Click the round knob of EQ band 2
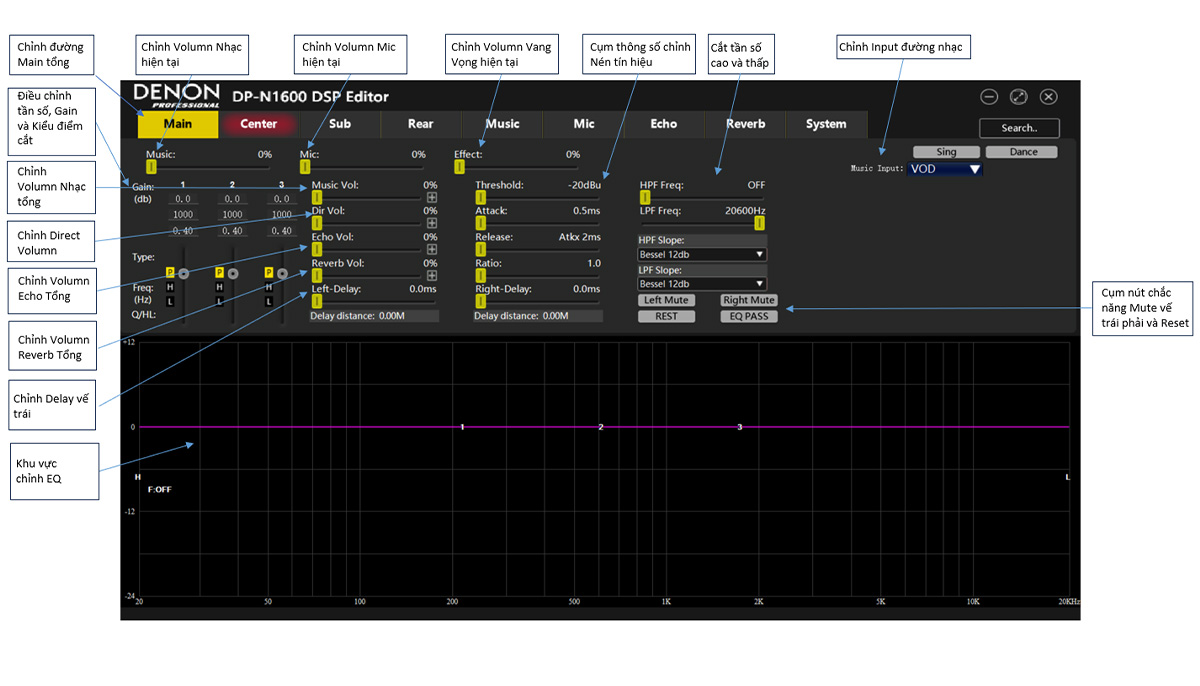 coord(233,273)
